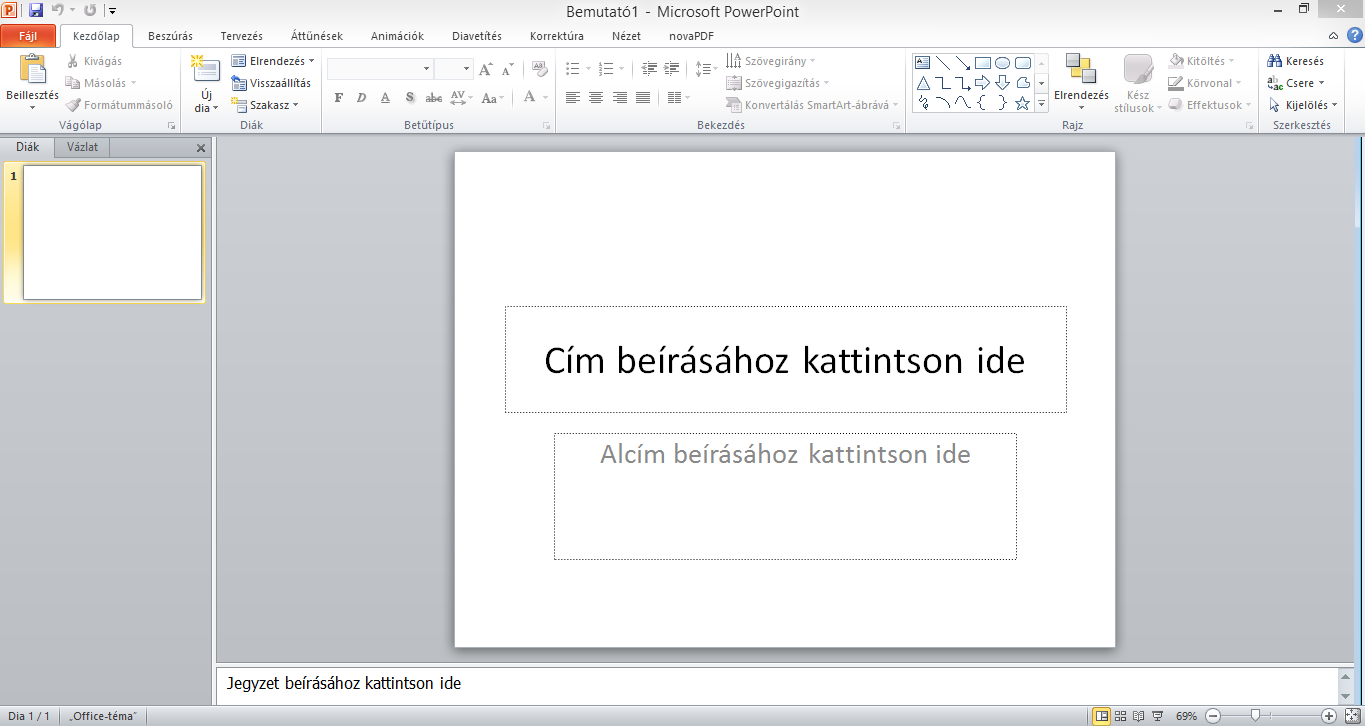This screenshot has height=726, width=1365.
Task: Open the Elrendezés layout dropdown
Action: (x=272, y=61)
